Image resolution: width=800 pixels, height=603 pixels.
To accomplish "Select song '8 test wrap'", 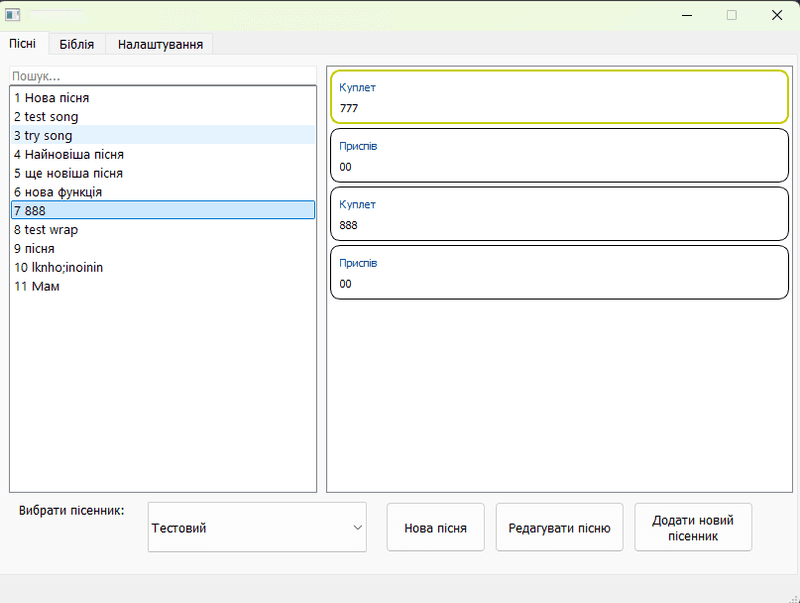I will tap(163, 230).
